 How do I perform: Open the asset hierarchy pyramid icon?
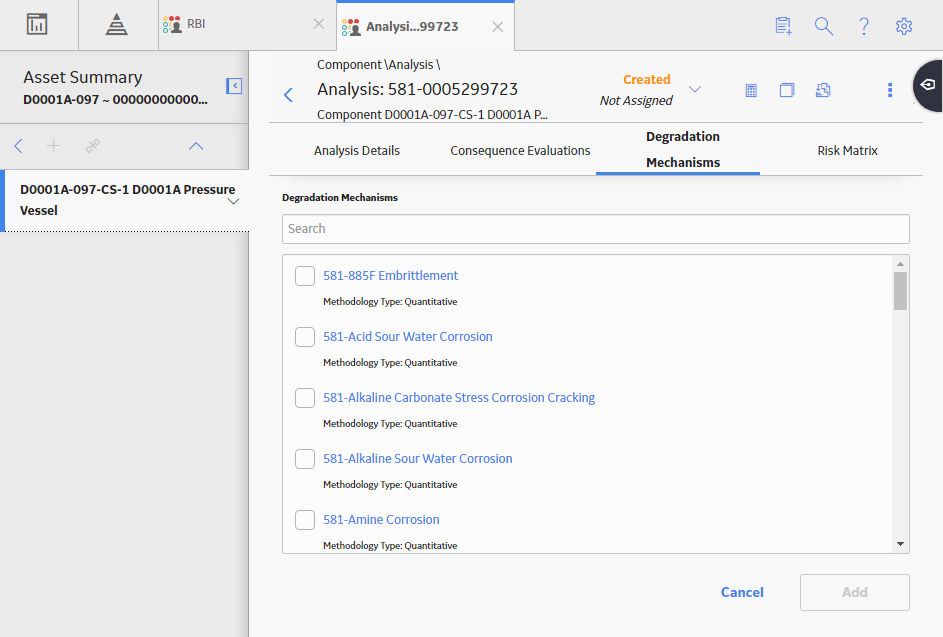pyautogui.click(x=117, y=25)
